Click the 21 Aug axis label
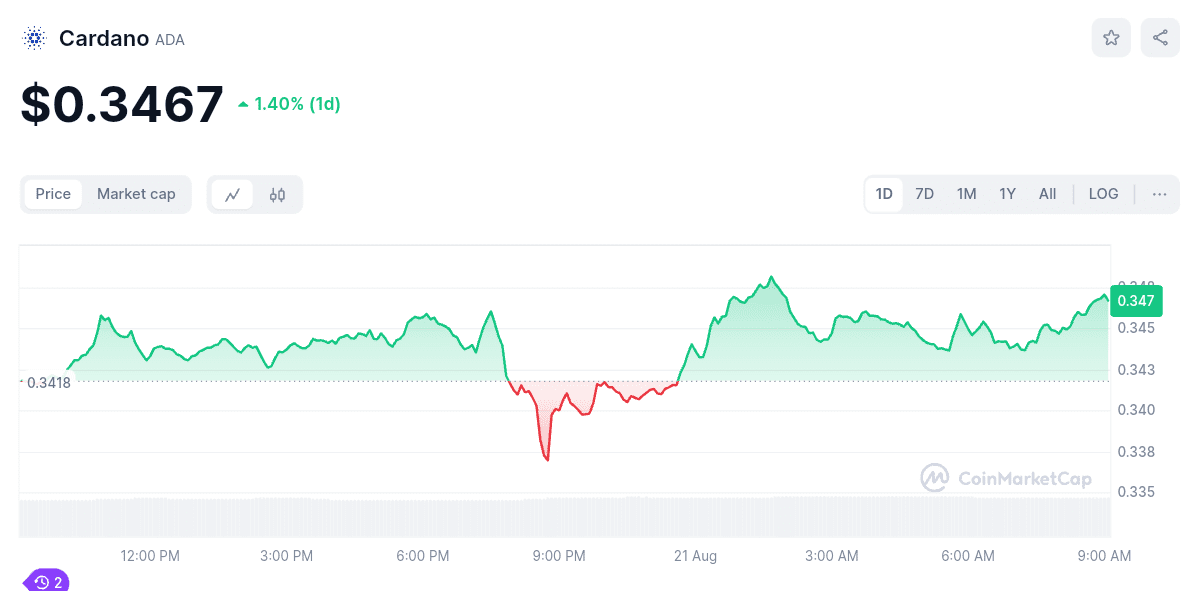Image resolution: width=1197 pixels, height=591 pixels. [695, 556]
